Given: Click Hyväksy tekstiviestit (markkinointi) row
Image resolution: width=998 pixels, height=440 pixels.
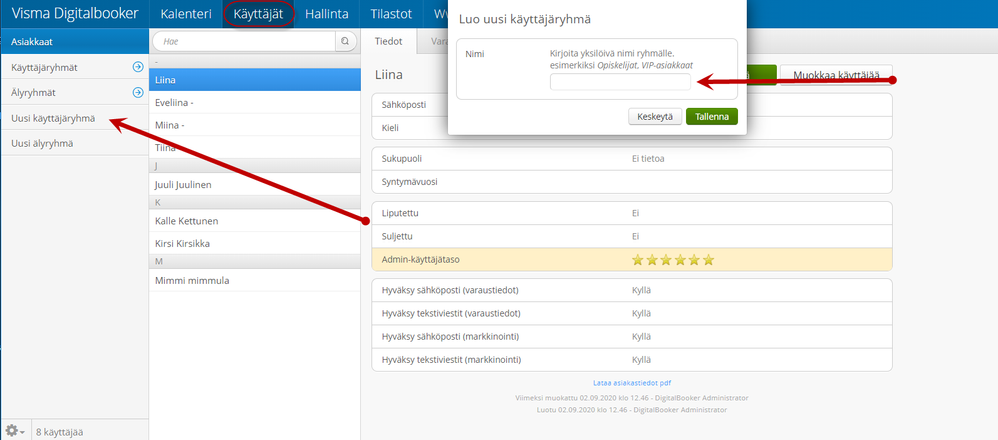Looking at the screenshot, I should pos(631,360).
